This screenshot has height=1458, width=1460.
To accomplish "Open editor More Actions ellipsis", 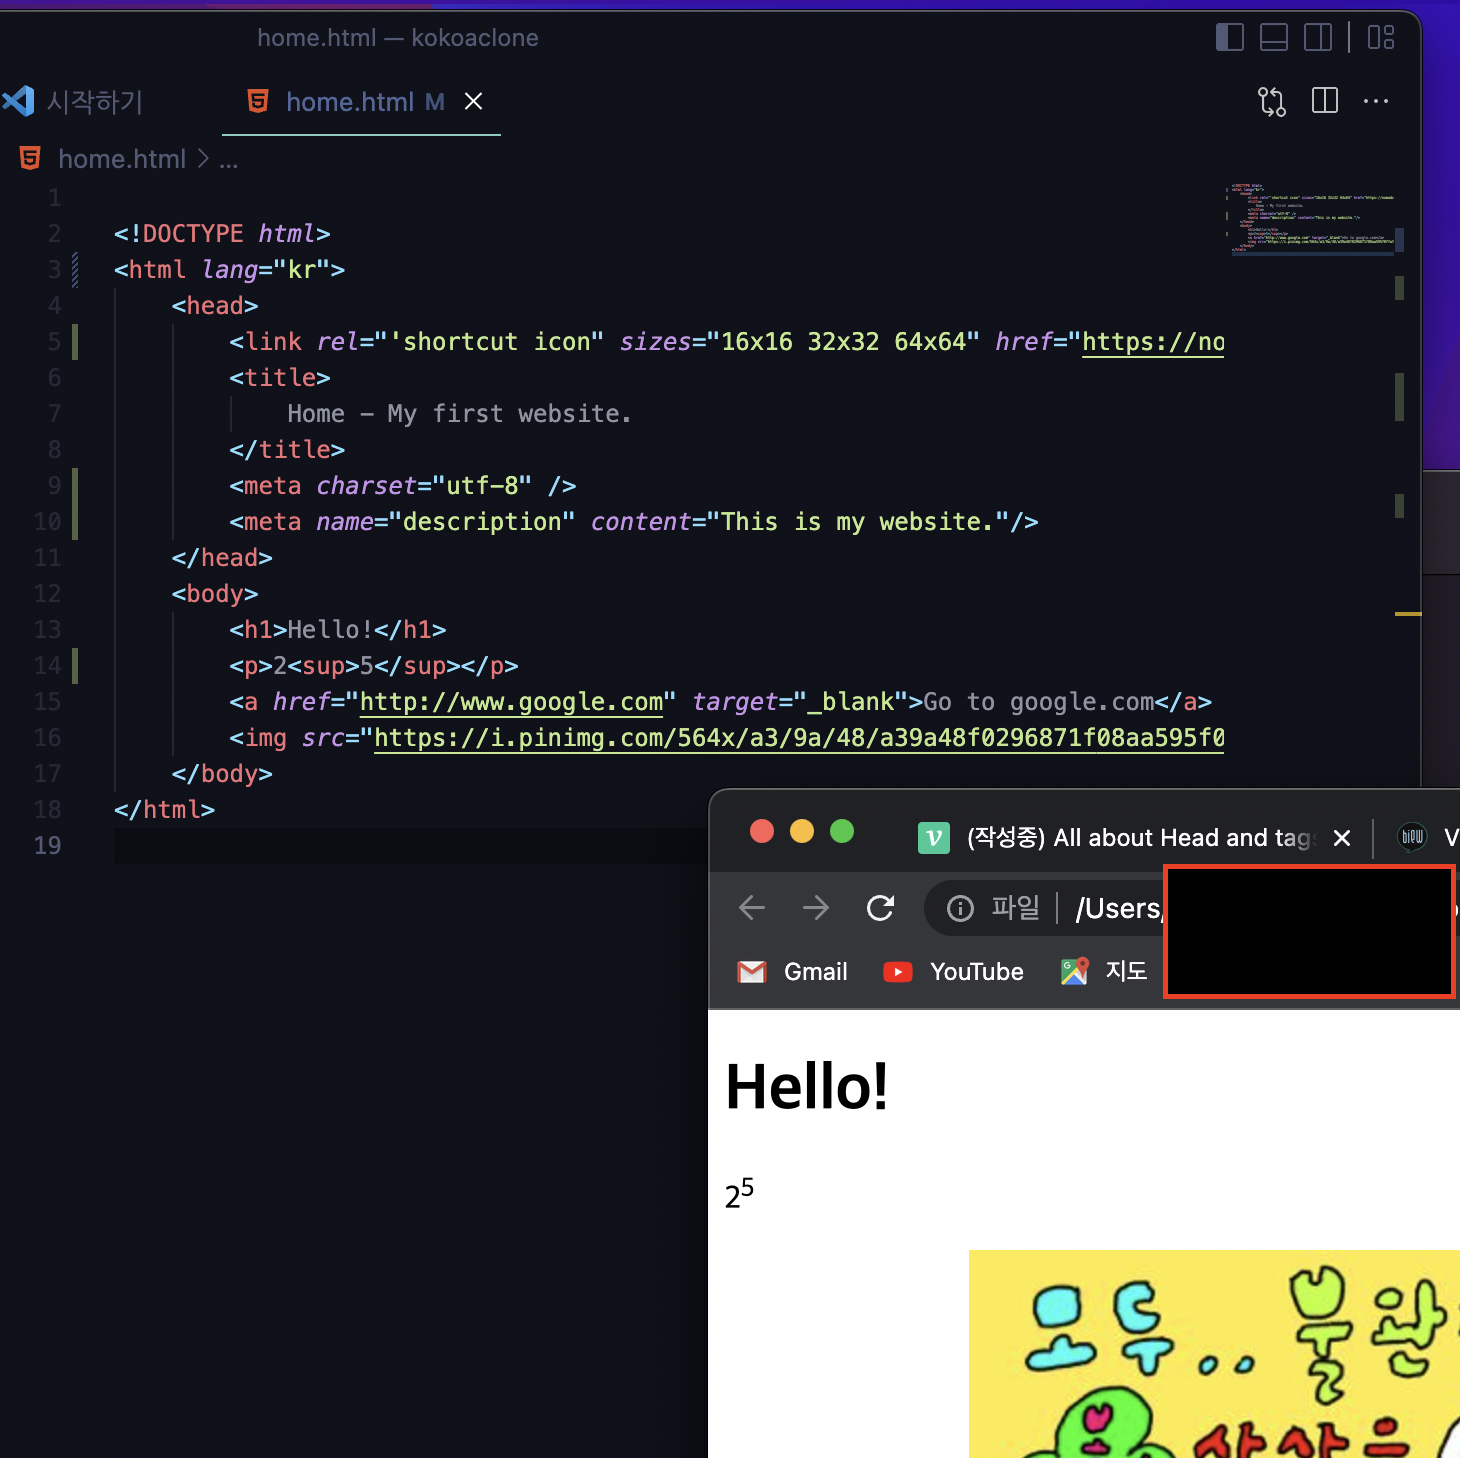I will point(1376,101).
